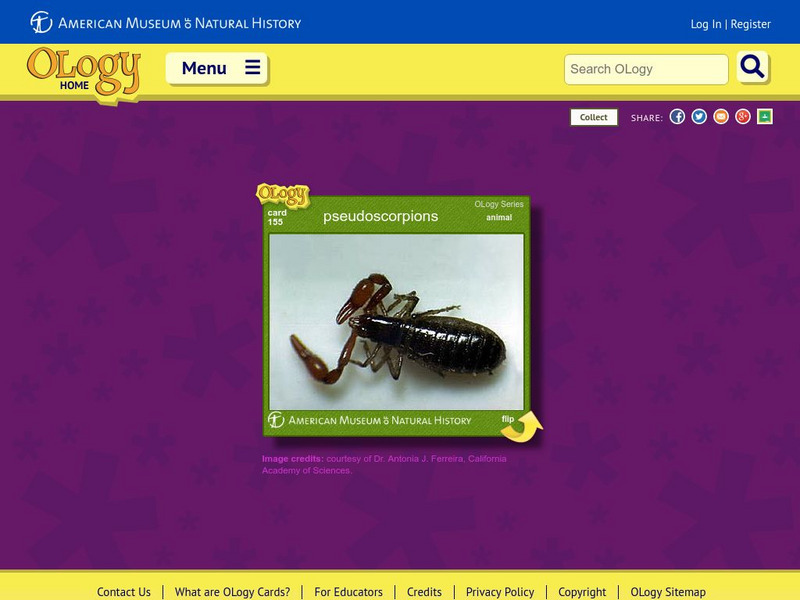
Task: Share to Google Classroom
Action: (x=763, y=116)
